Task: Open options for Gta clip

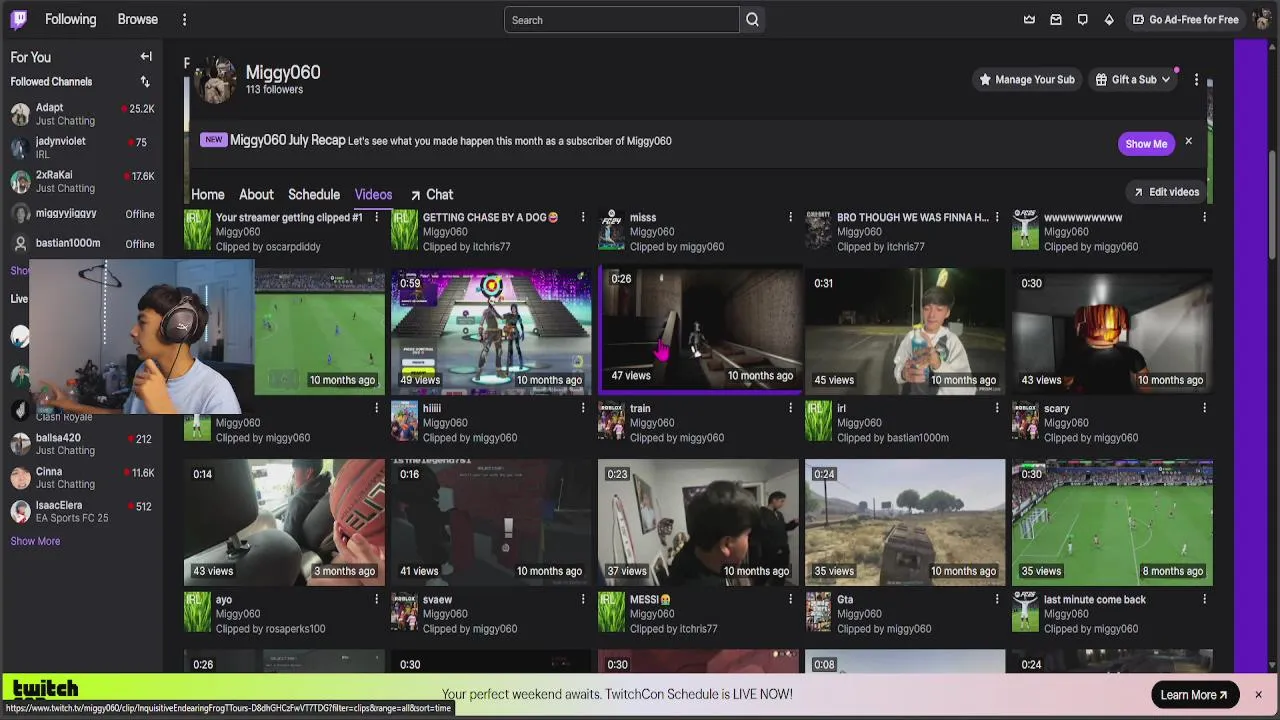Action: (997, 599)
